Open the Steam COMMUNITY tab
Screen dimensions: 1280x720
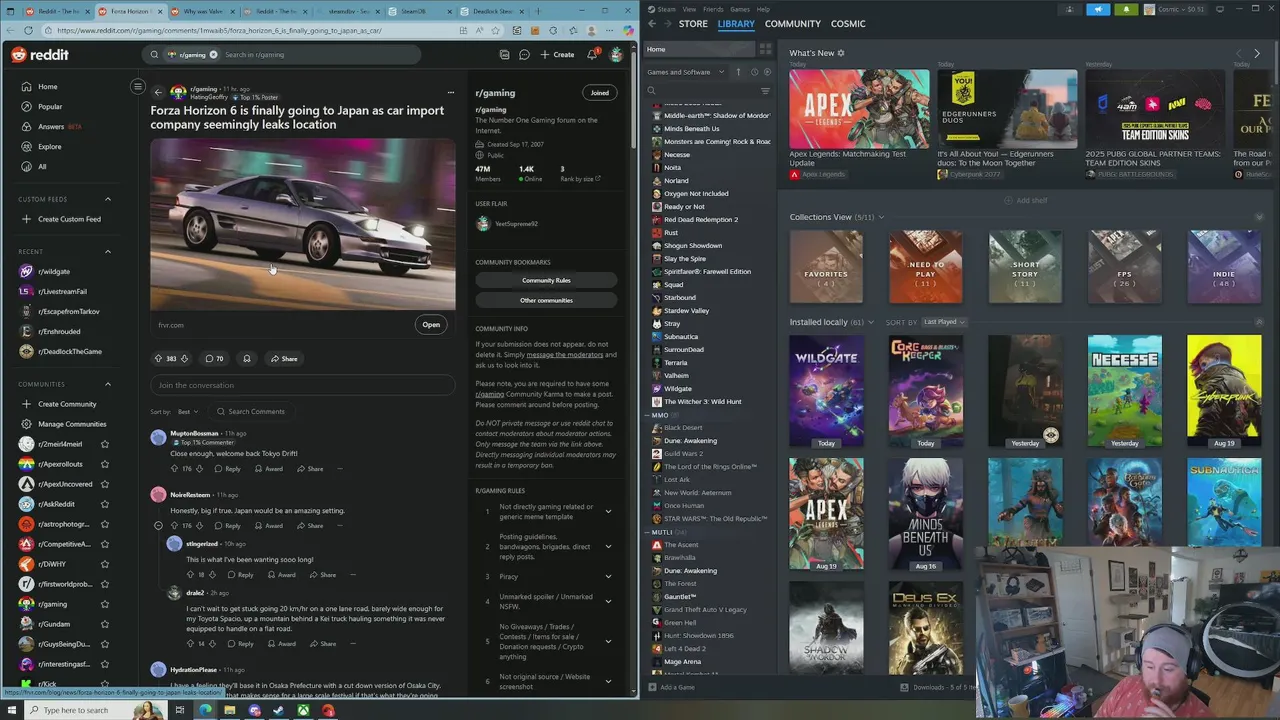(792, 23)
